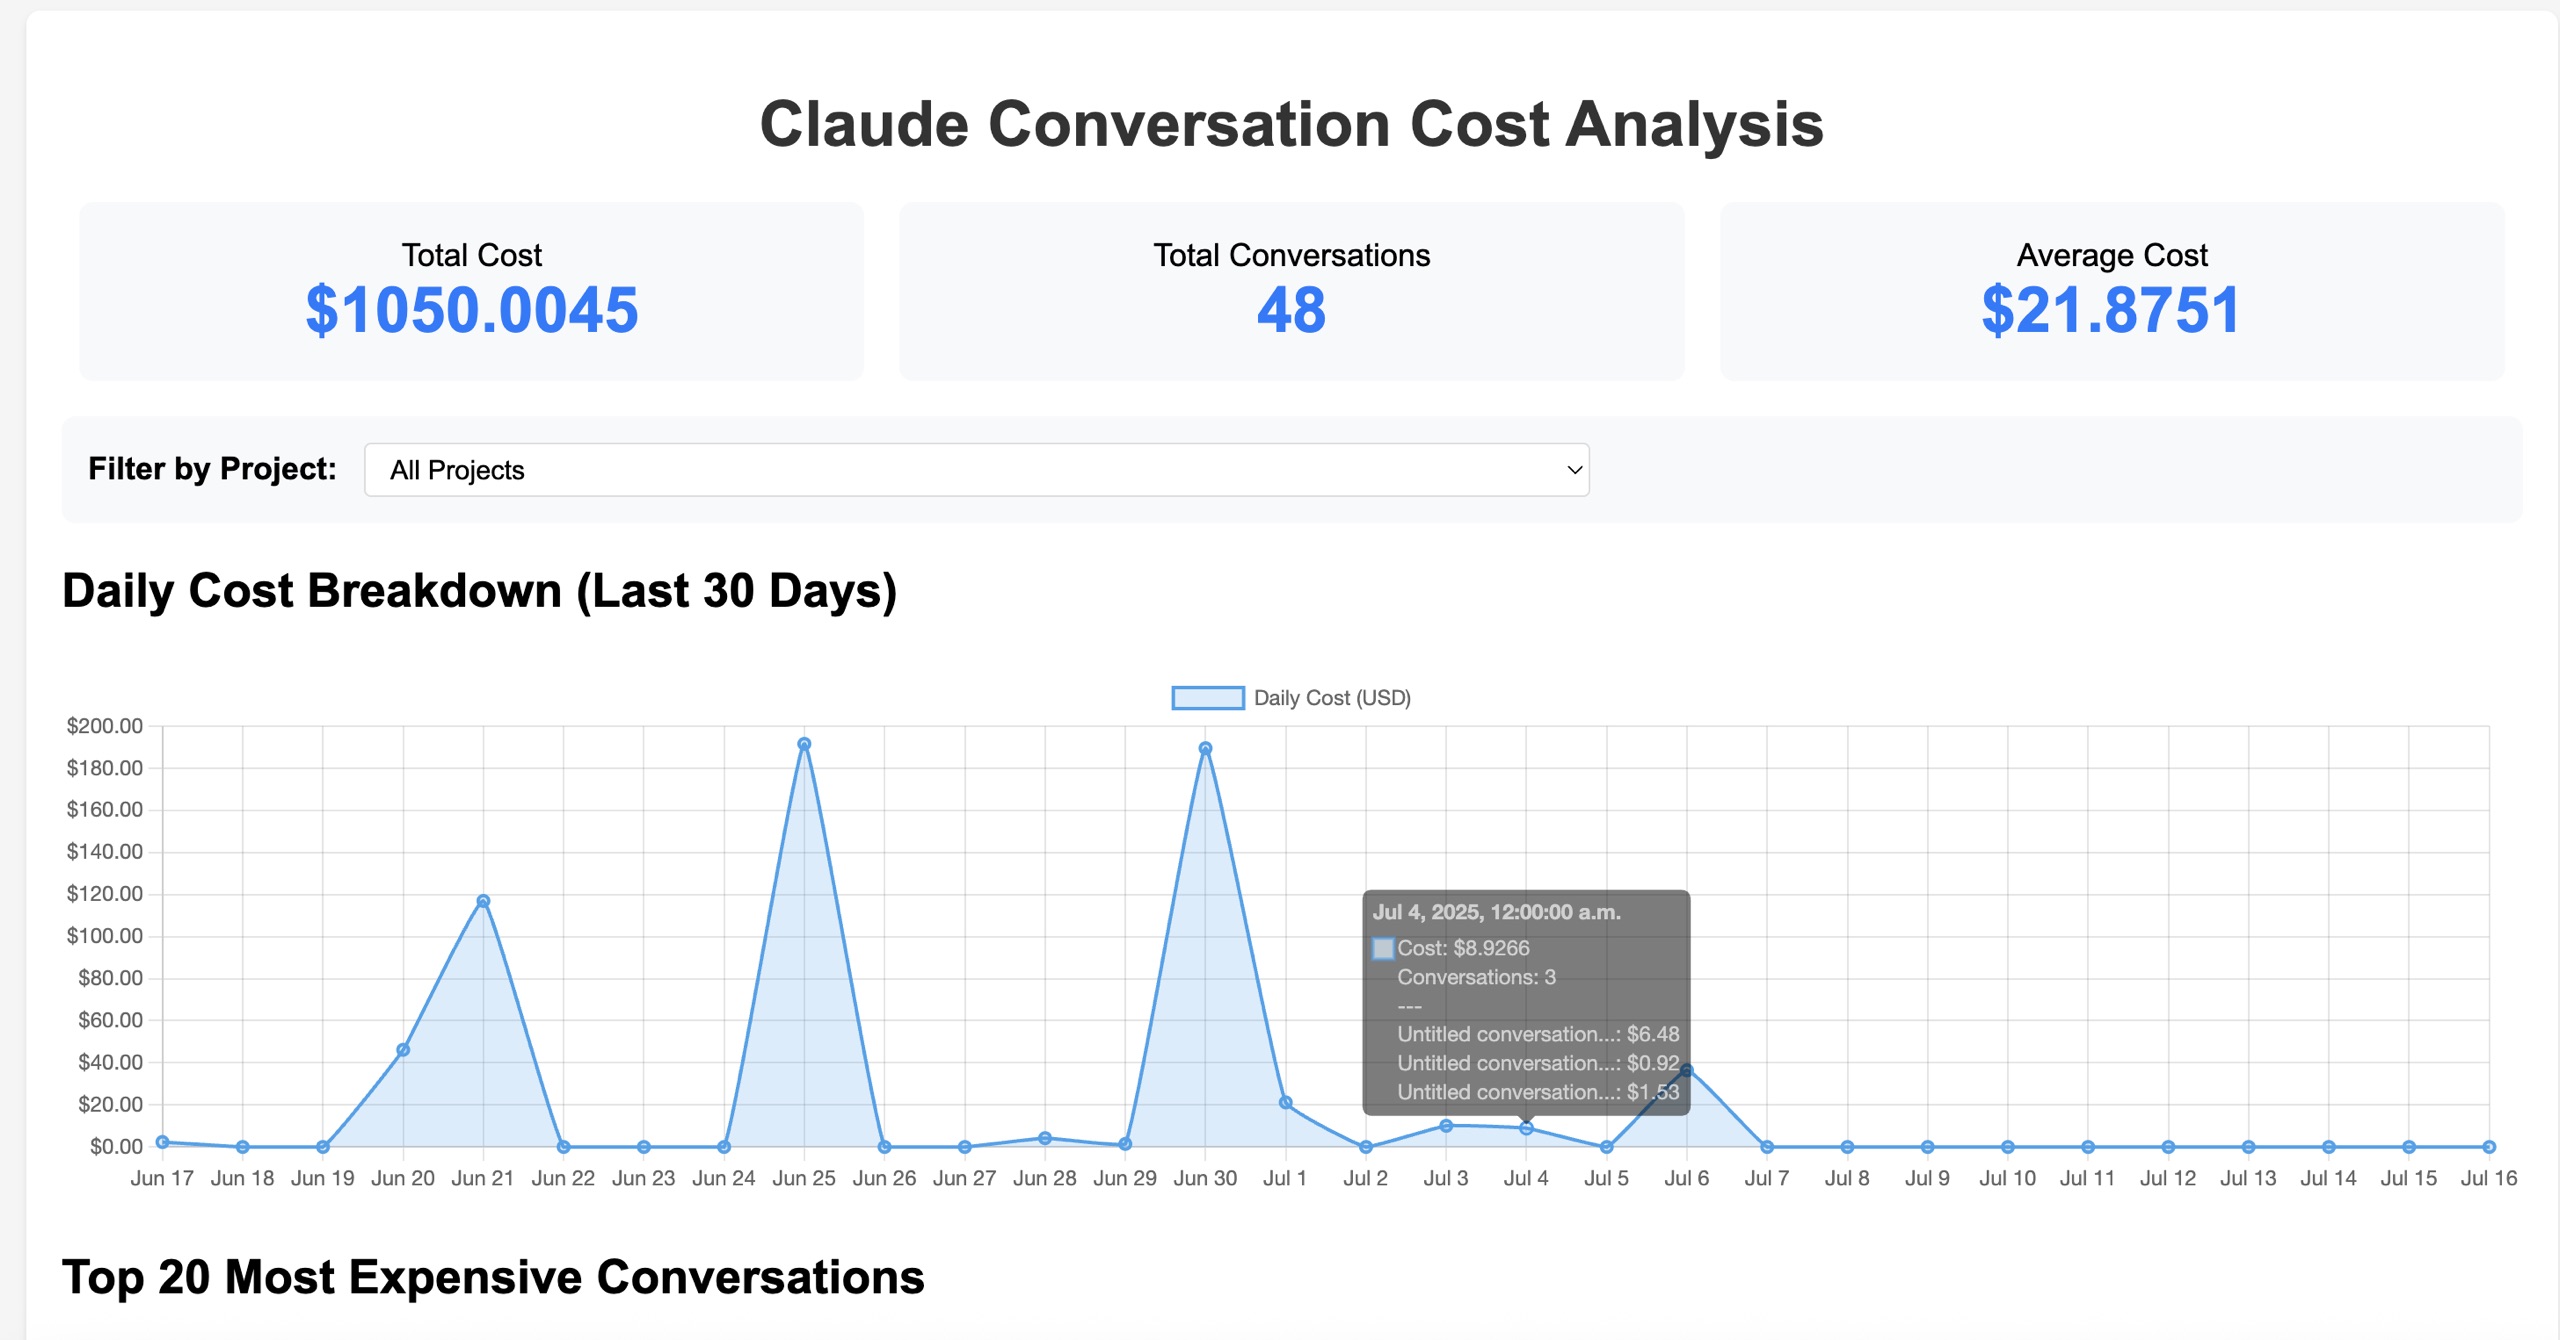Click the 'Jun 25' x-axis label
Viewport: 2560px width, 1340px height.
[804, 1178]
